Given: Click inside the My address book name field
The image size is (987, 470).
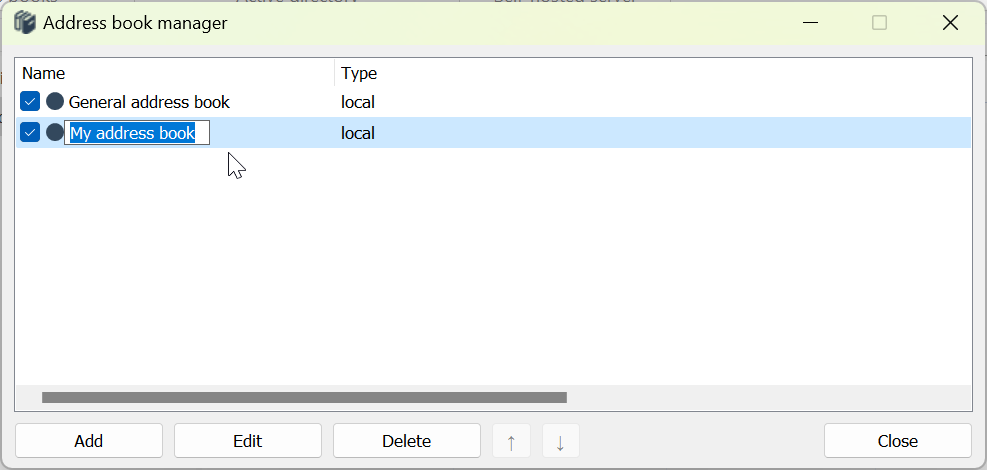Looking at the screenshot, I should click(x=137, y=133).
